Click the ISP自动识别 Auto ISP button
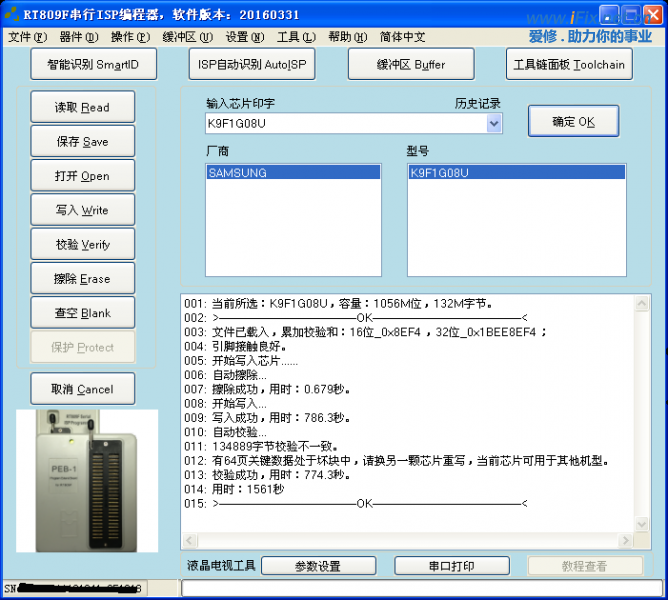 click(x=250, y=64)
